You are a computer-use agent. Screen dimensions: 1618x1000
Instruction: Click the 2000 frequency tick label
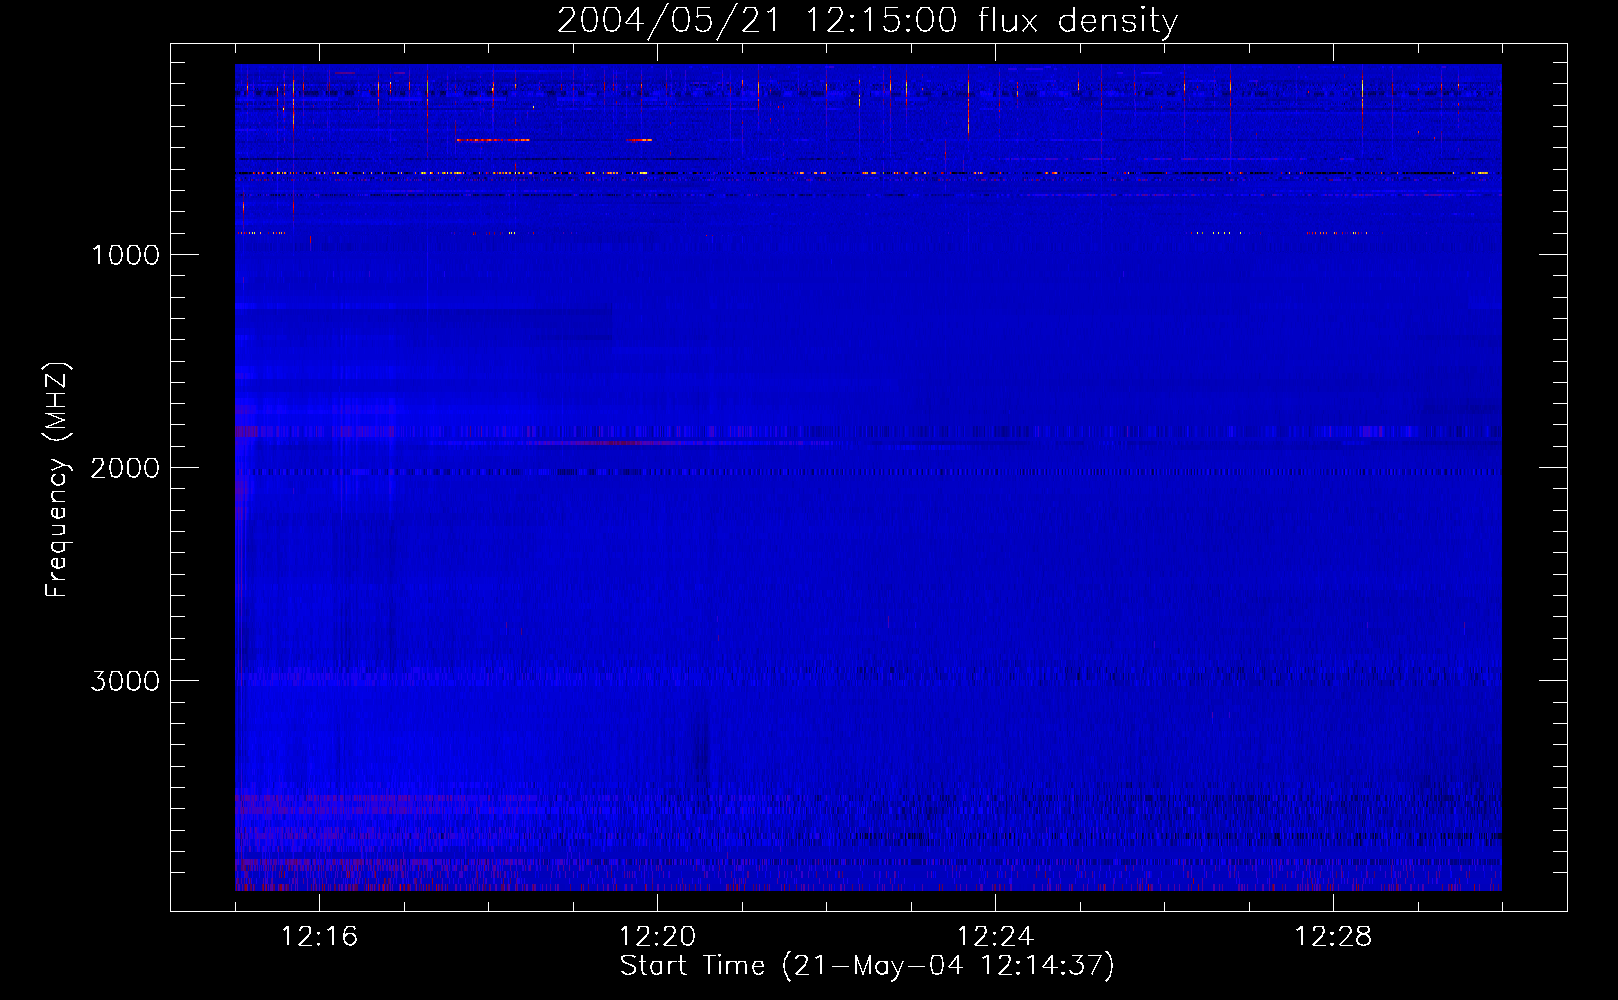coord(125,468)
